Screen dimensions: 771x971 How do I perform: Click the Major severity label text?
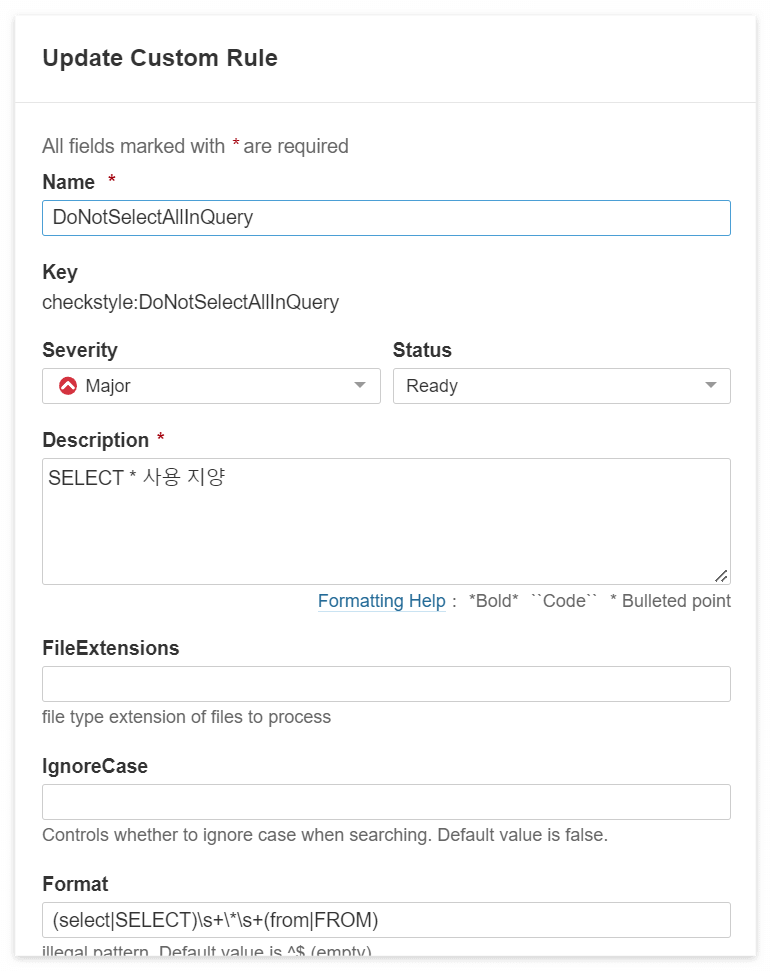point(108,386)
